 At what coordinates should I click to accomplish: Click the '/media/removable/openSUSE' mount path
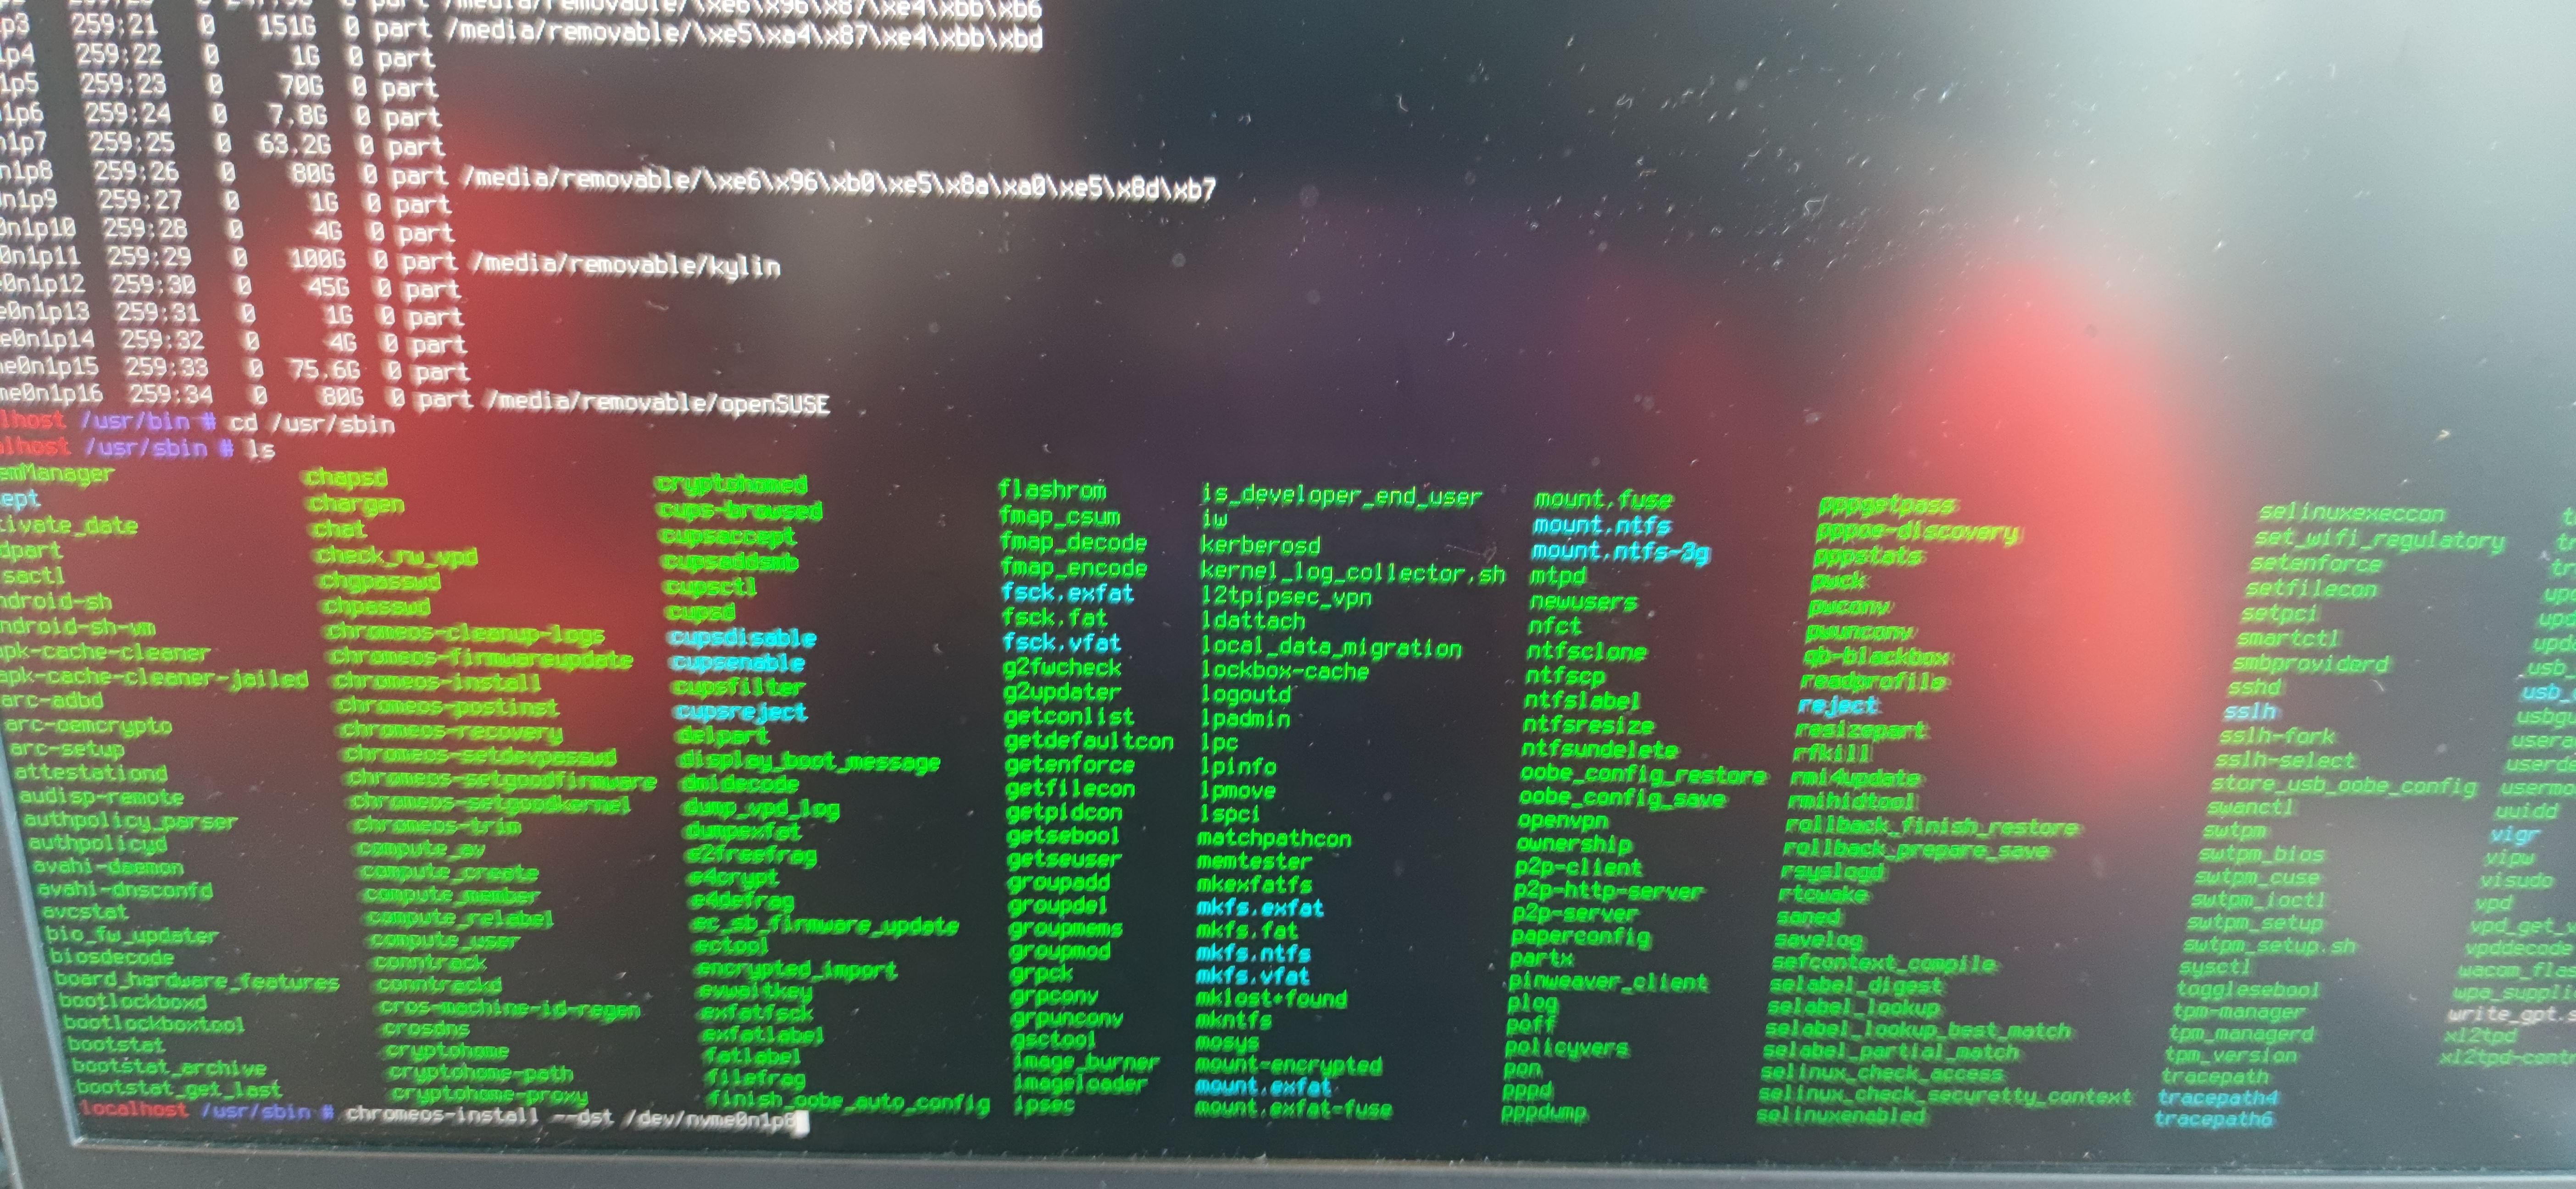657,403
